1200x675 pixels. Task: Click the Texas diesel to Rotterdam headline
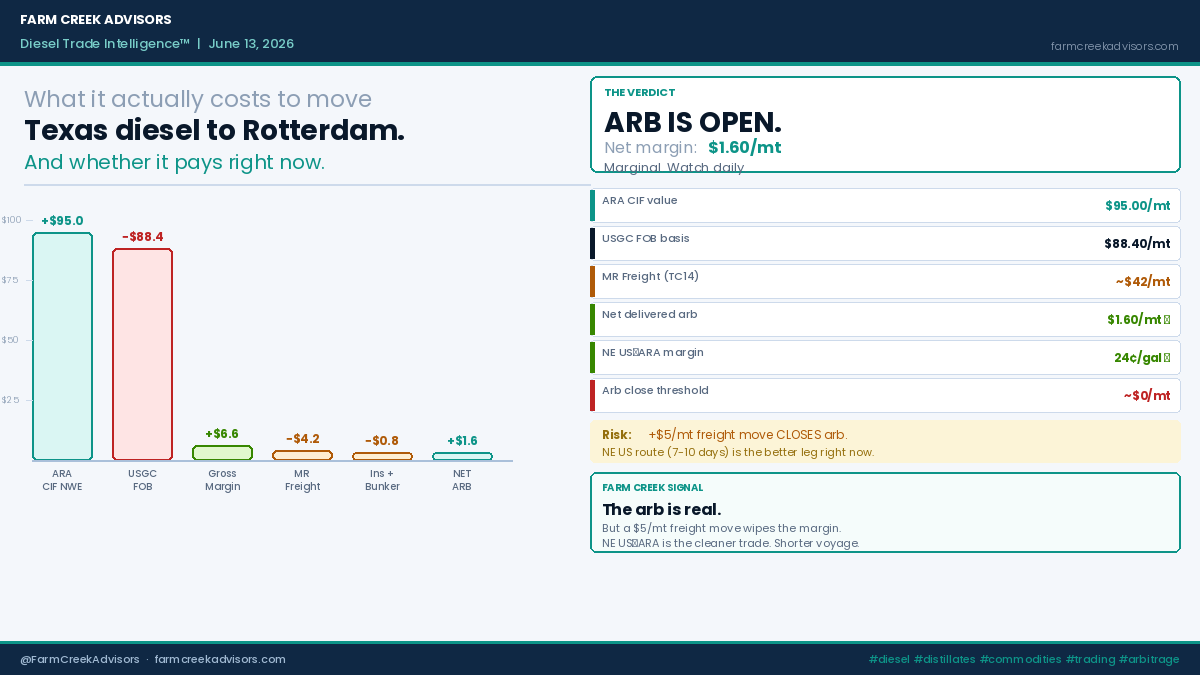214,131
